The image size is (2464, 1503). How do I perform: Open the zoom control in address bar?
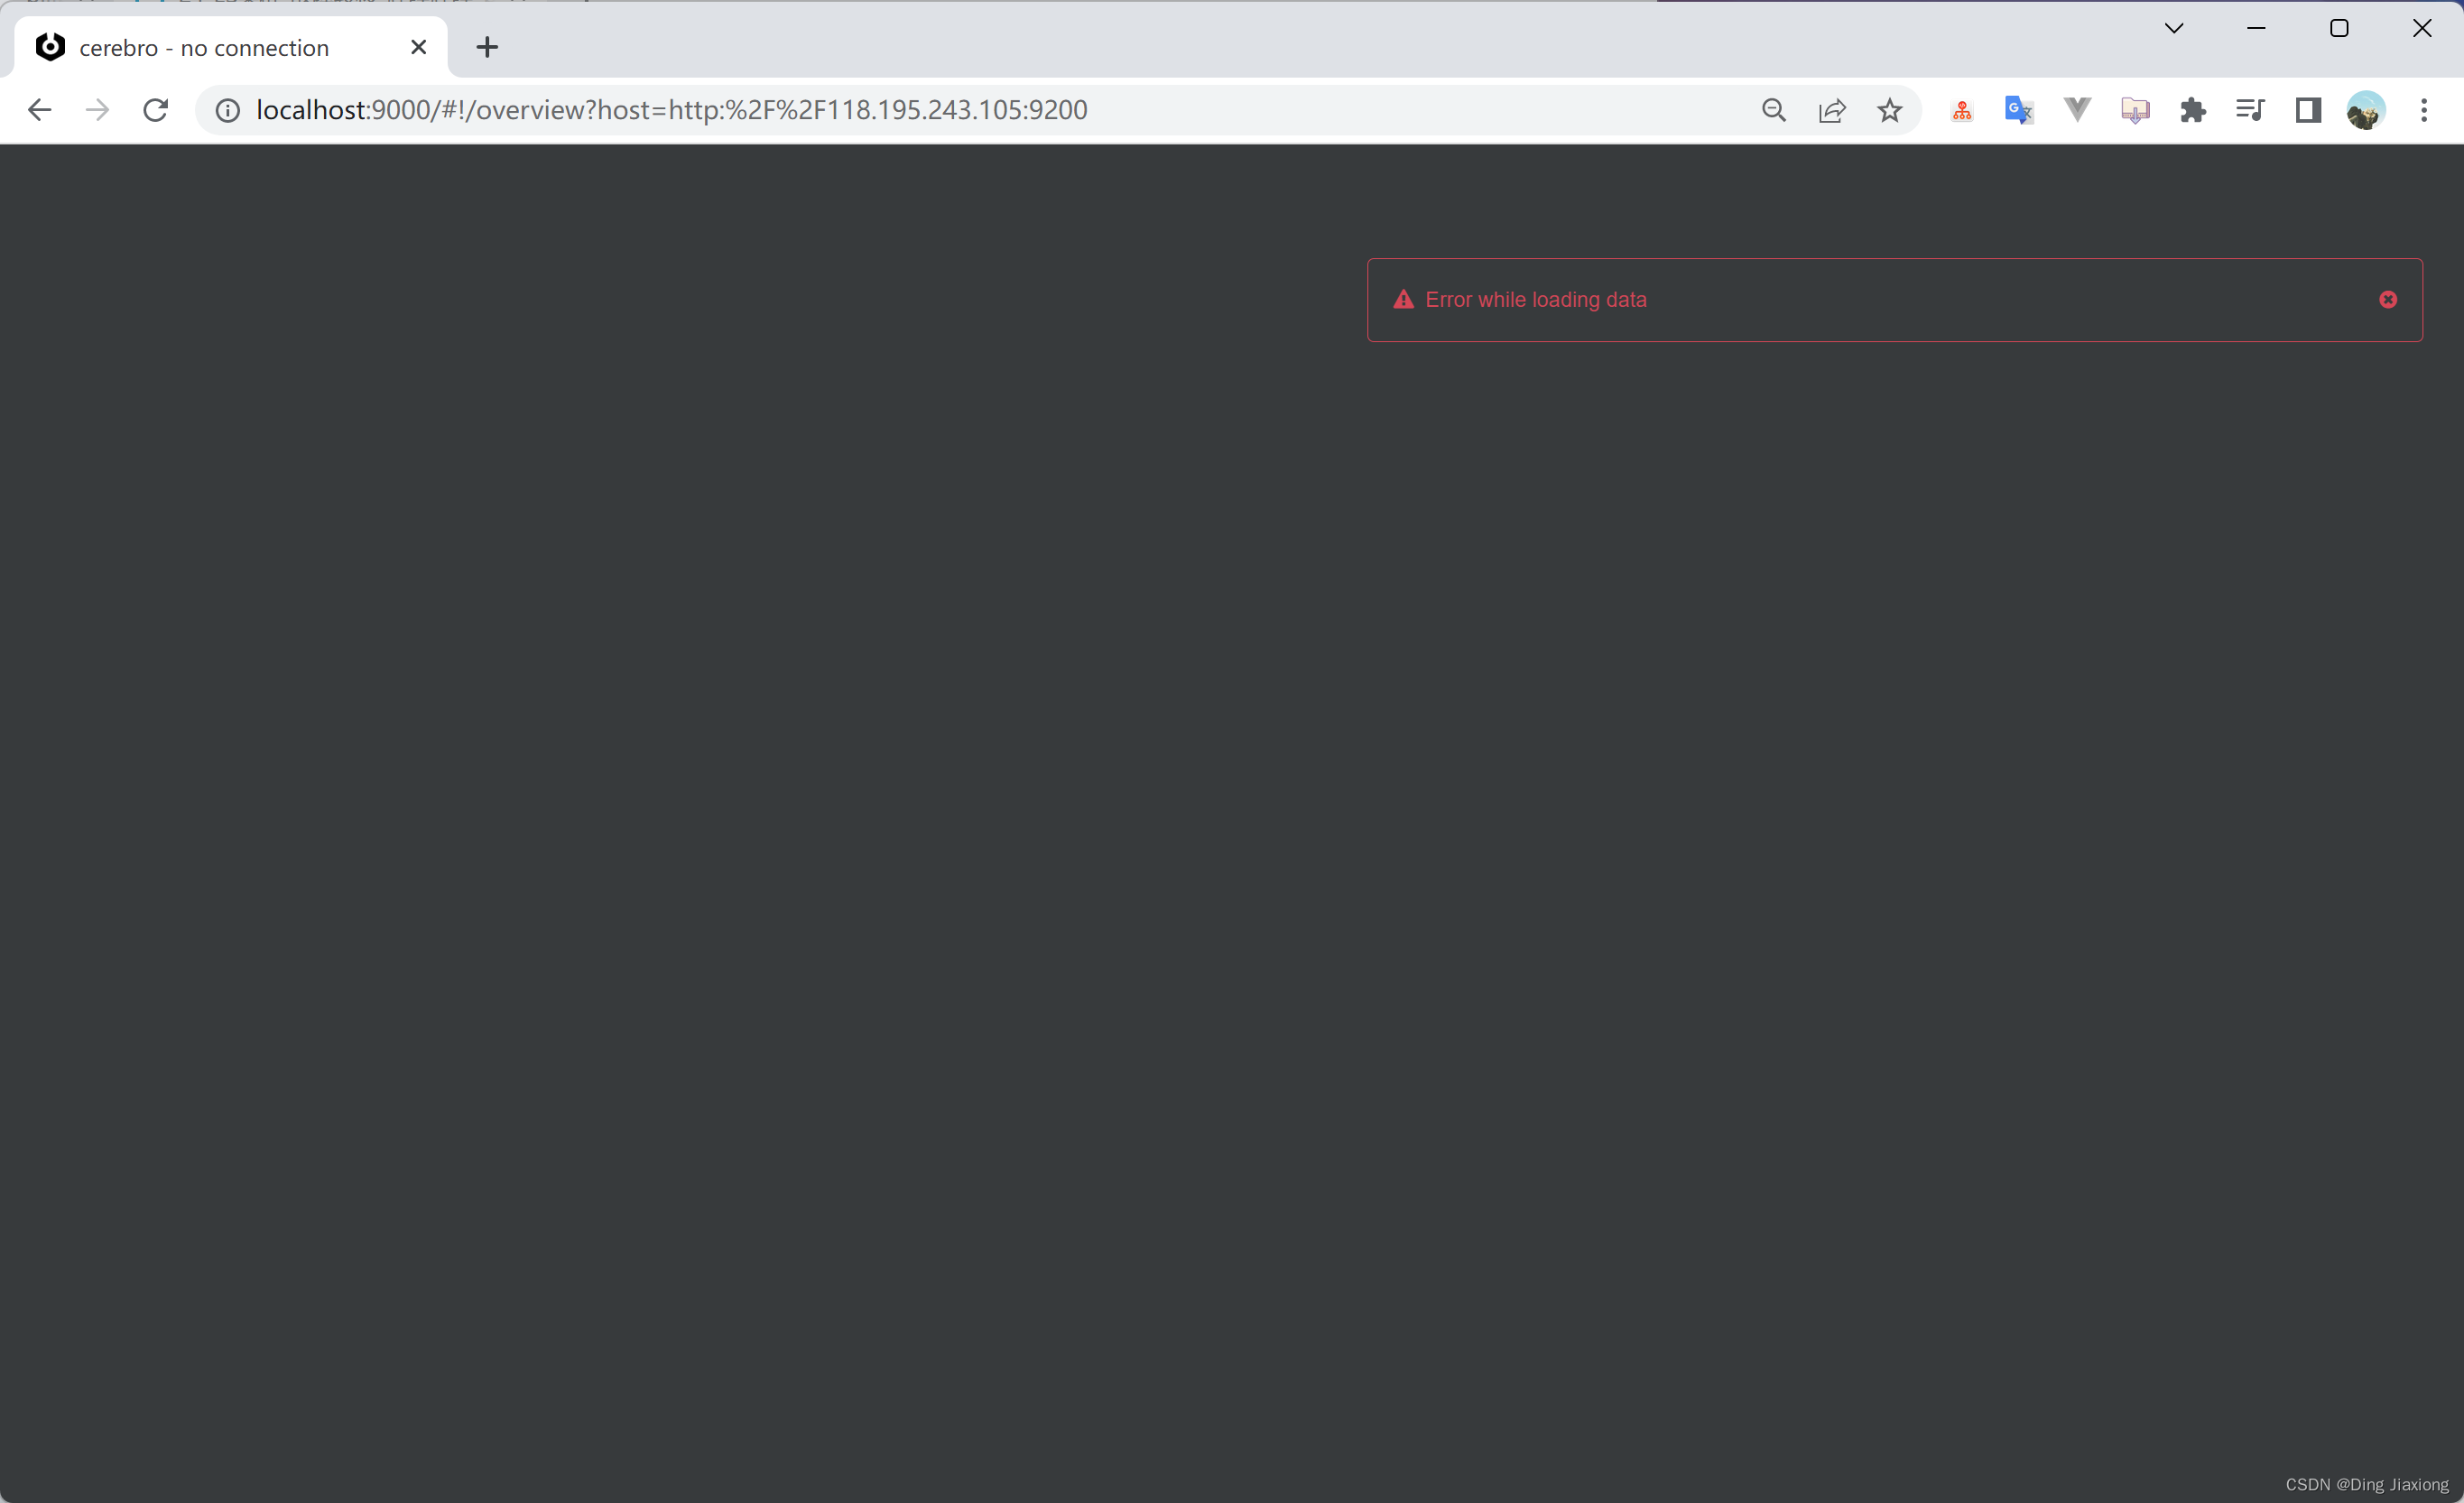click(x=1773, y=110)
